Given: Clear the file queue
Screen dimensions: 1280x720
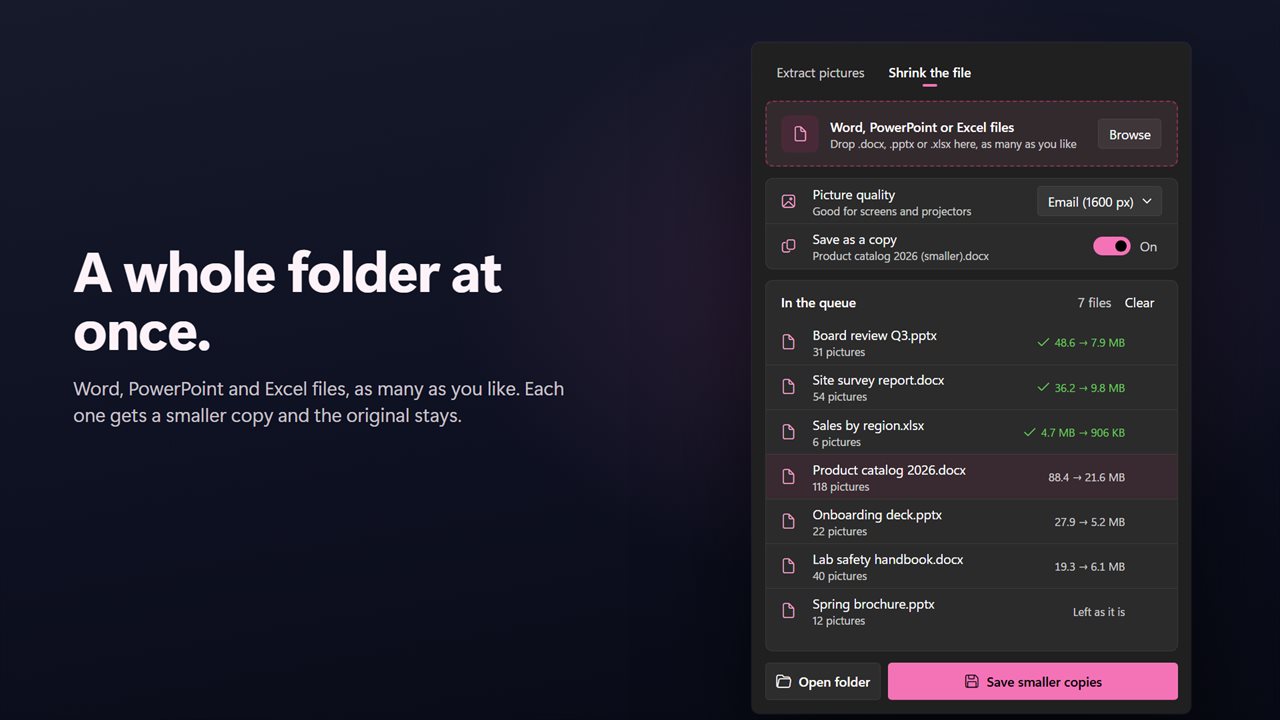Looking at the screenshot, I should pyautogui.click(x=1139, y=303).
